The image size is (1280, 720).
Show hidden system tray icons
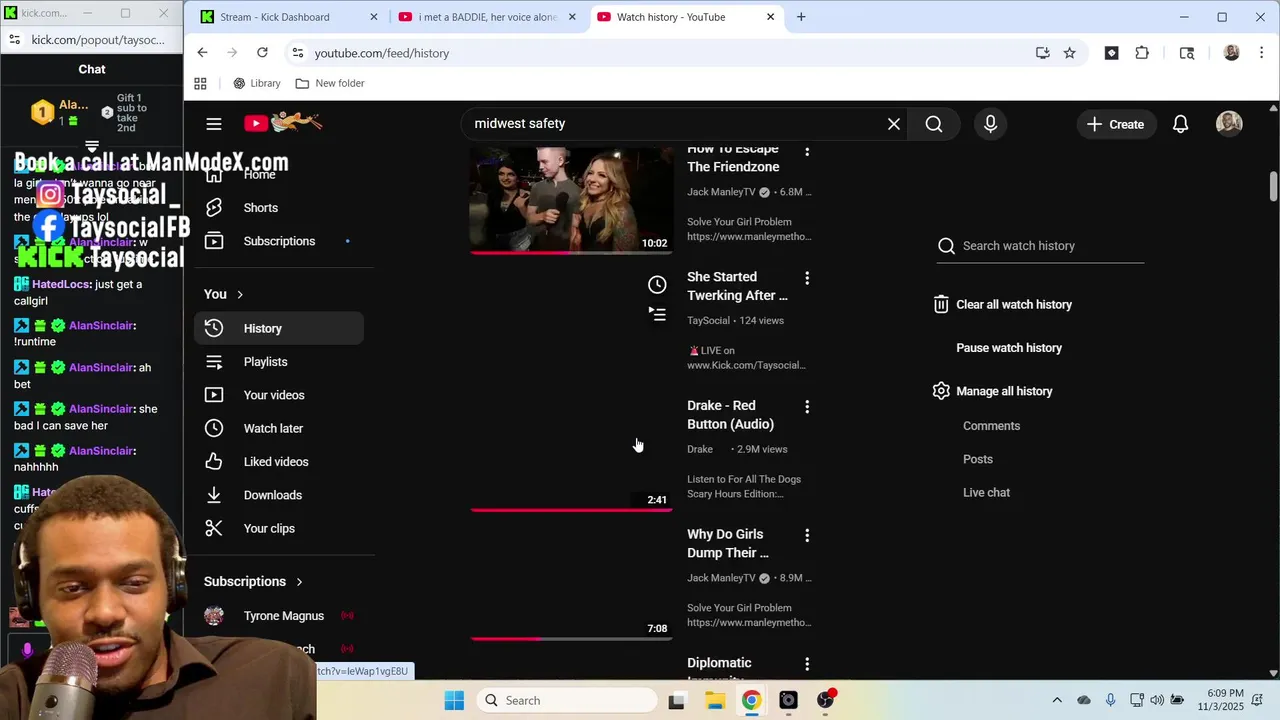click(x=1057, y=701)
